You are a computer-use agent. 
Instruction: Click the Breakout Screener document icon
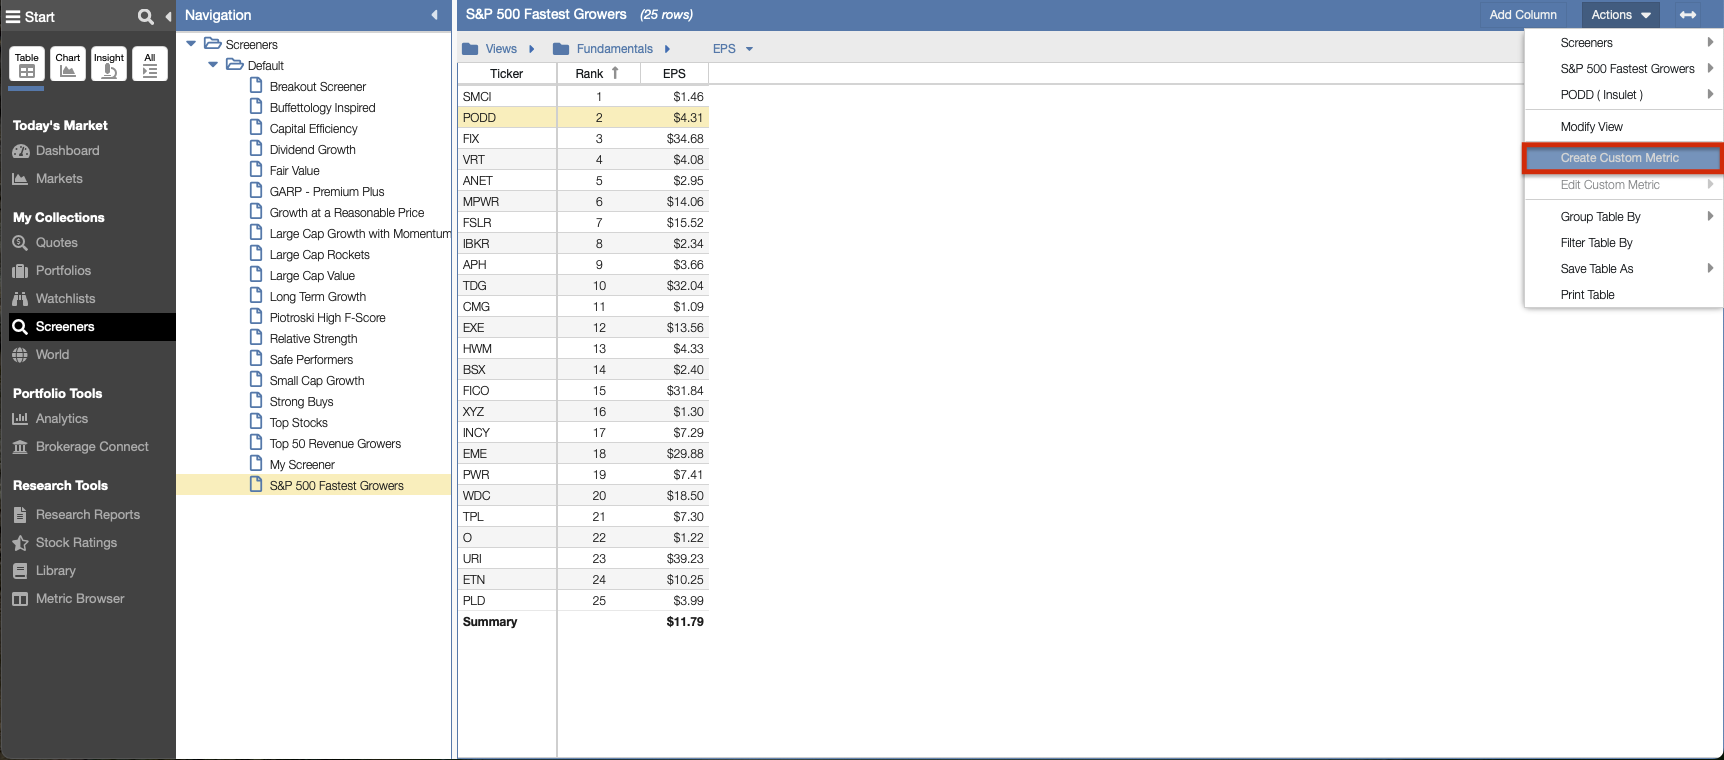coord(256,86)
